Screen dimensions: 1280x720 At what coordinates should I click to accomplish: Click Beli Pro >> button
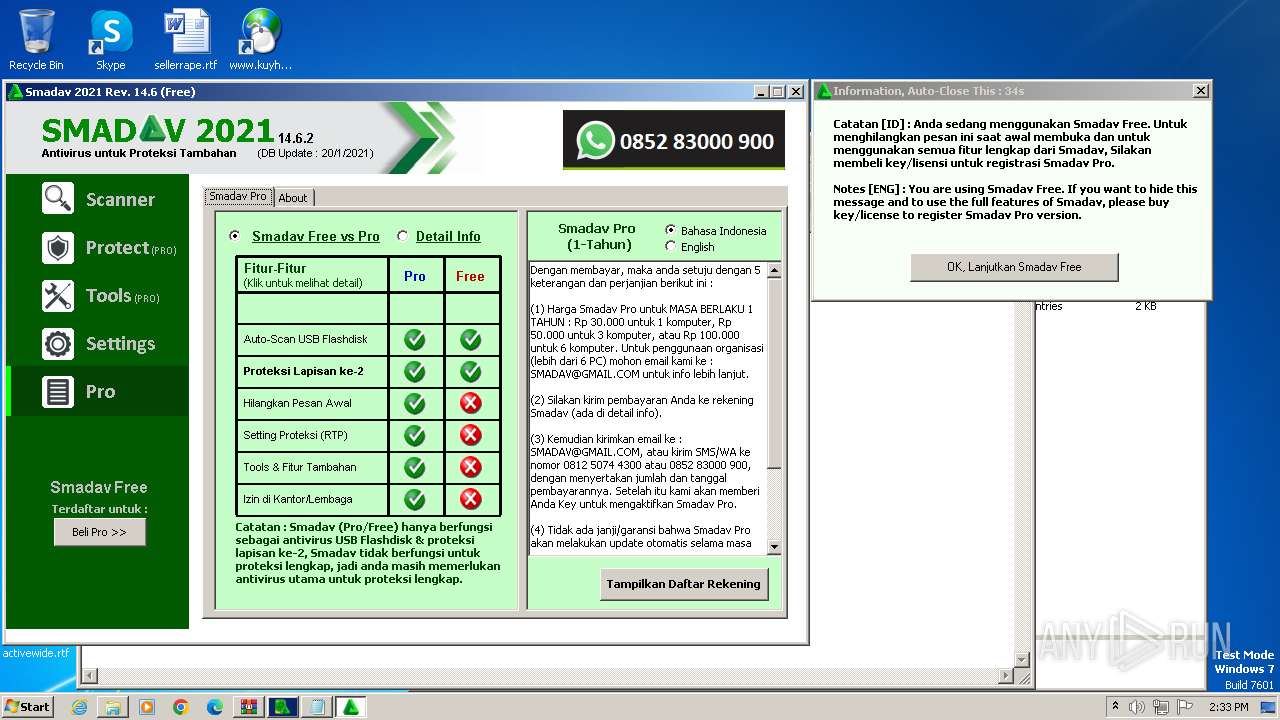[x=100, y=532]
